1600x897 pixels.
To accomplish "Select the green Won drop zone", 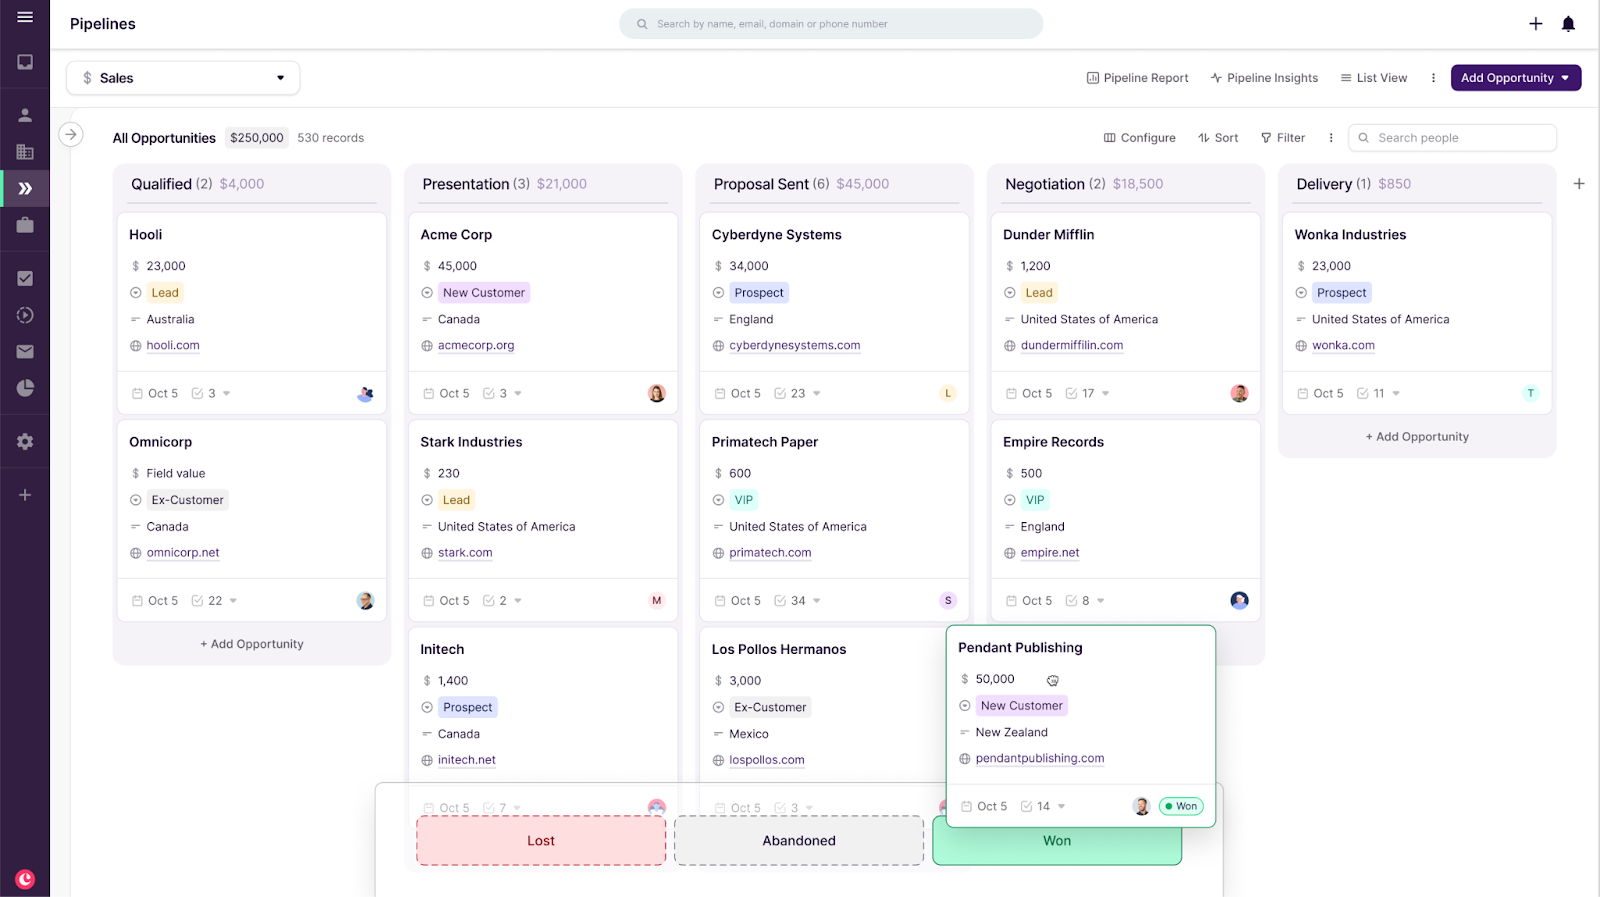I will [x=1057, y=842].
